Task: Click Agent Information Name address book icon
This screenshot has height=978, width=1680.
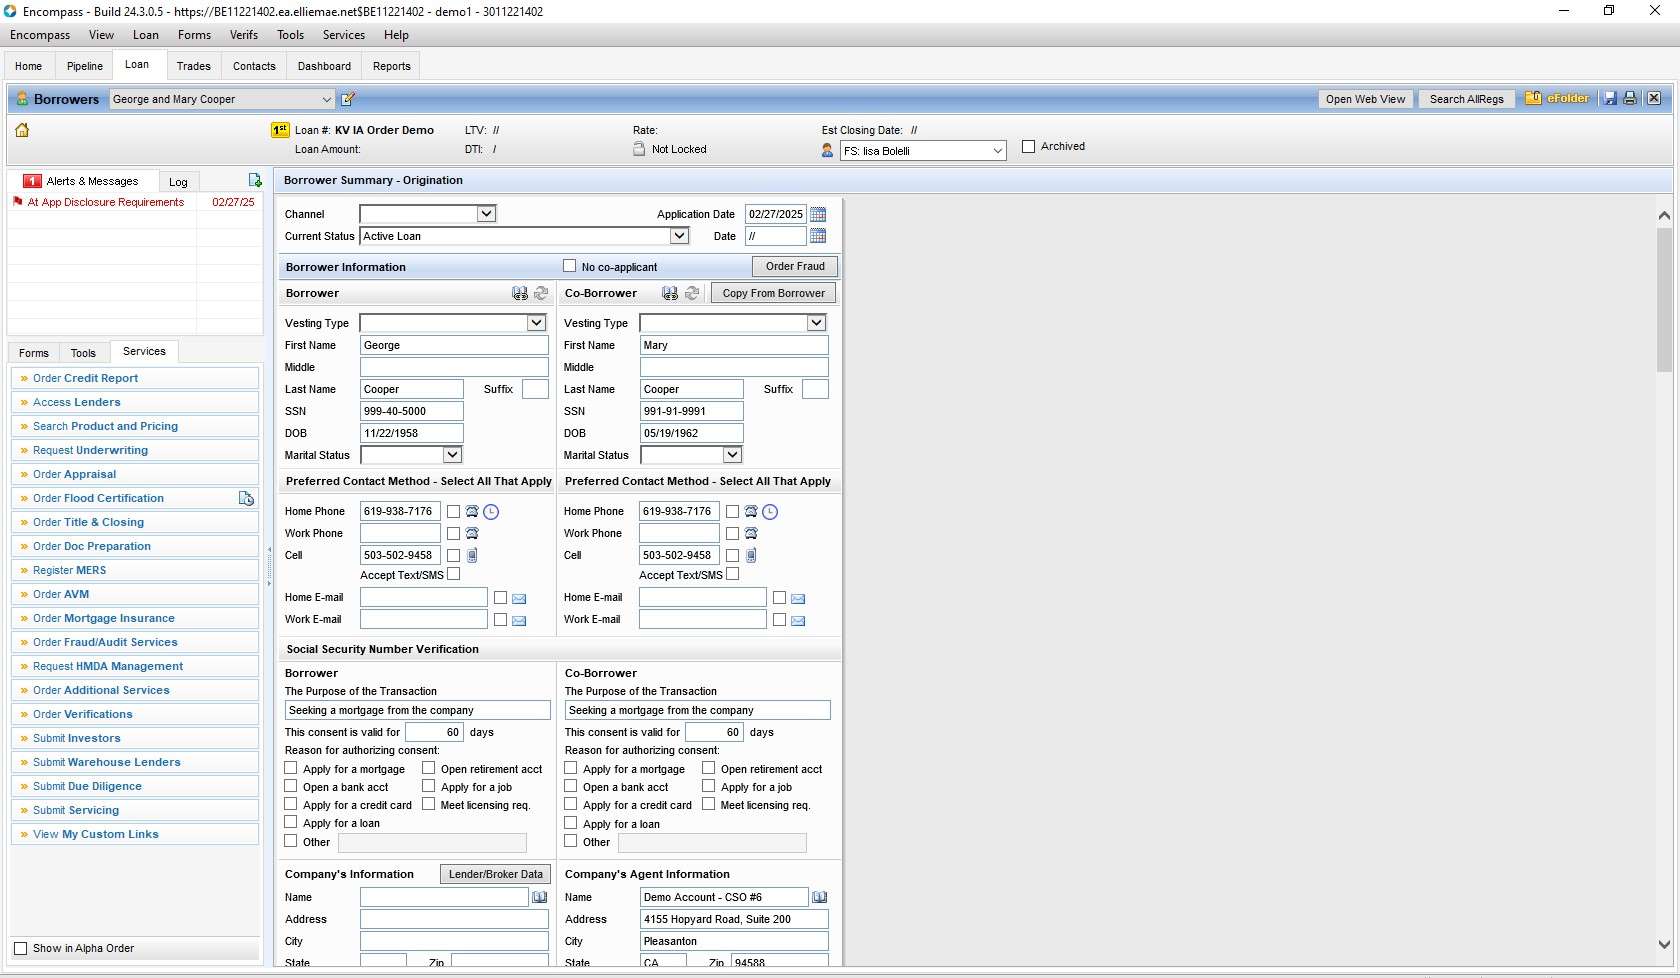Action: tap(819, 897)
